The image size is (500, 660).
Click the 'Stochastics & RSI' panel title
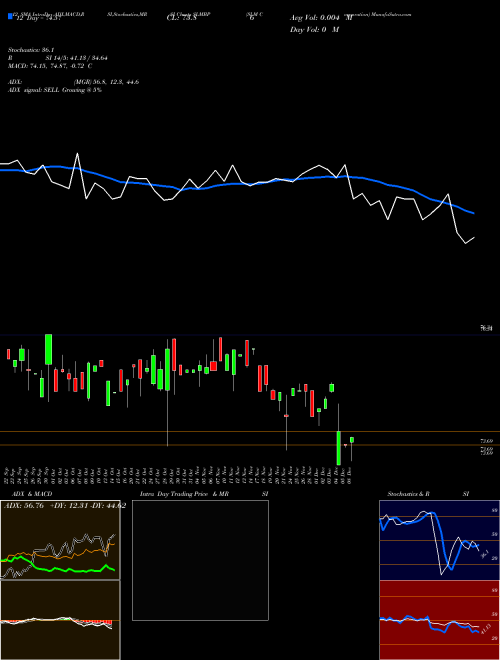(428, 494)
